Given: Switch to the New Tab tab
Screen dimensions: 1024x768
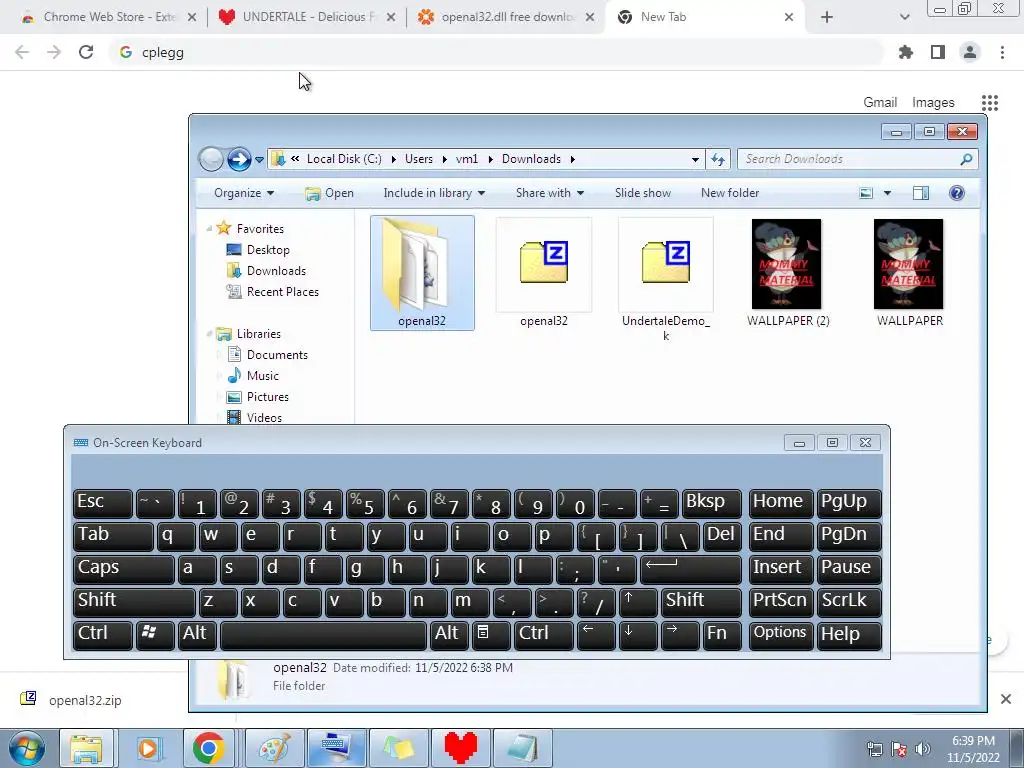Looking at the screenshot, I should click(705, 17).
